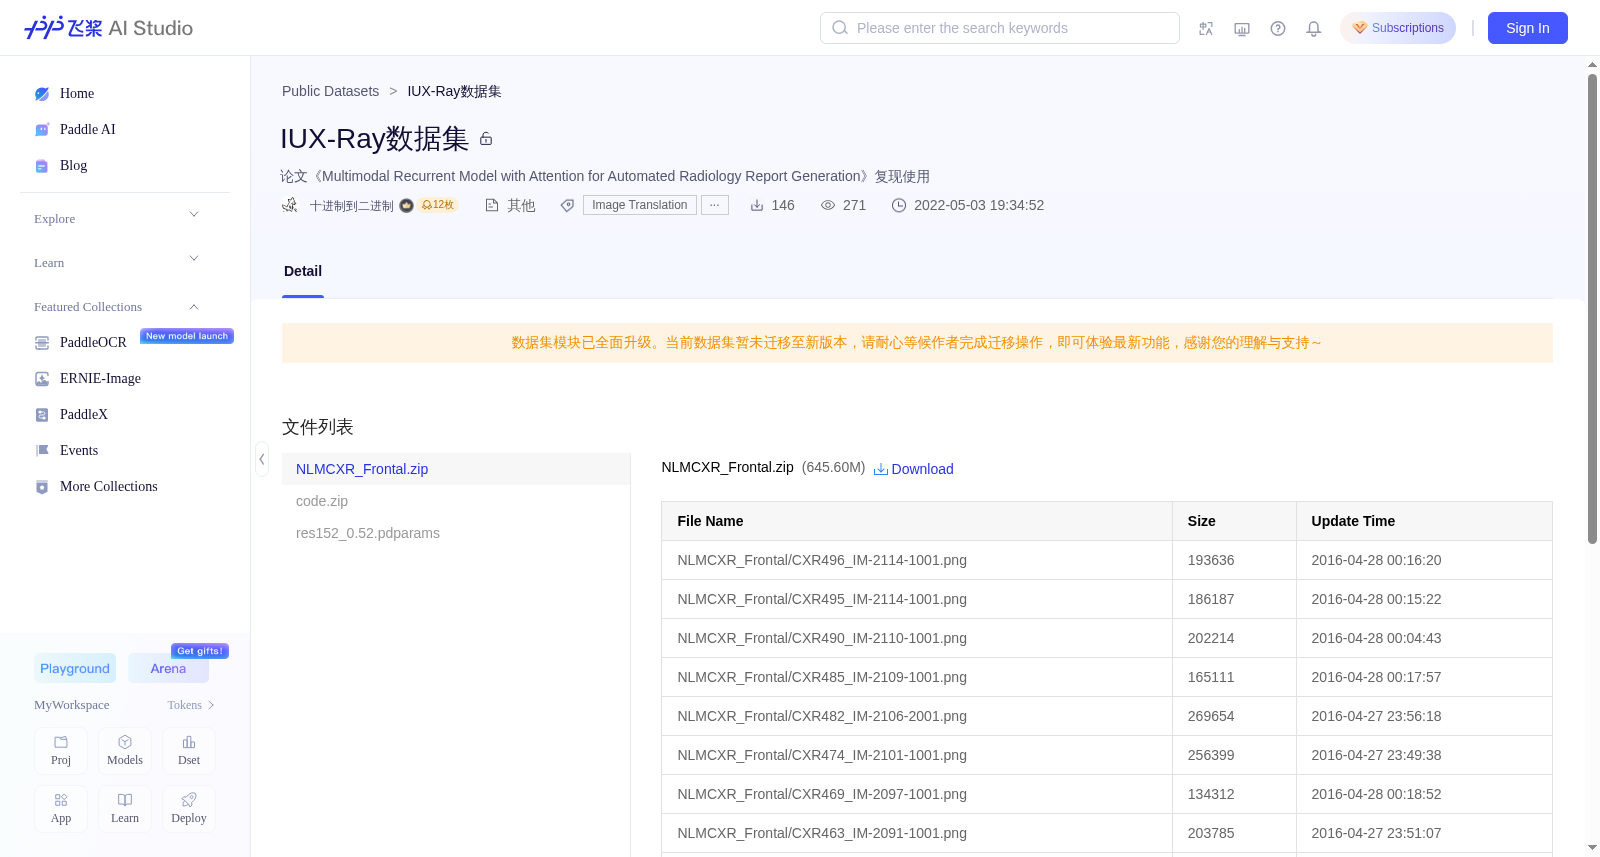Click the scrollbar down arrow
The width and height of the screenshot is (1600, 857).
1593,848
